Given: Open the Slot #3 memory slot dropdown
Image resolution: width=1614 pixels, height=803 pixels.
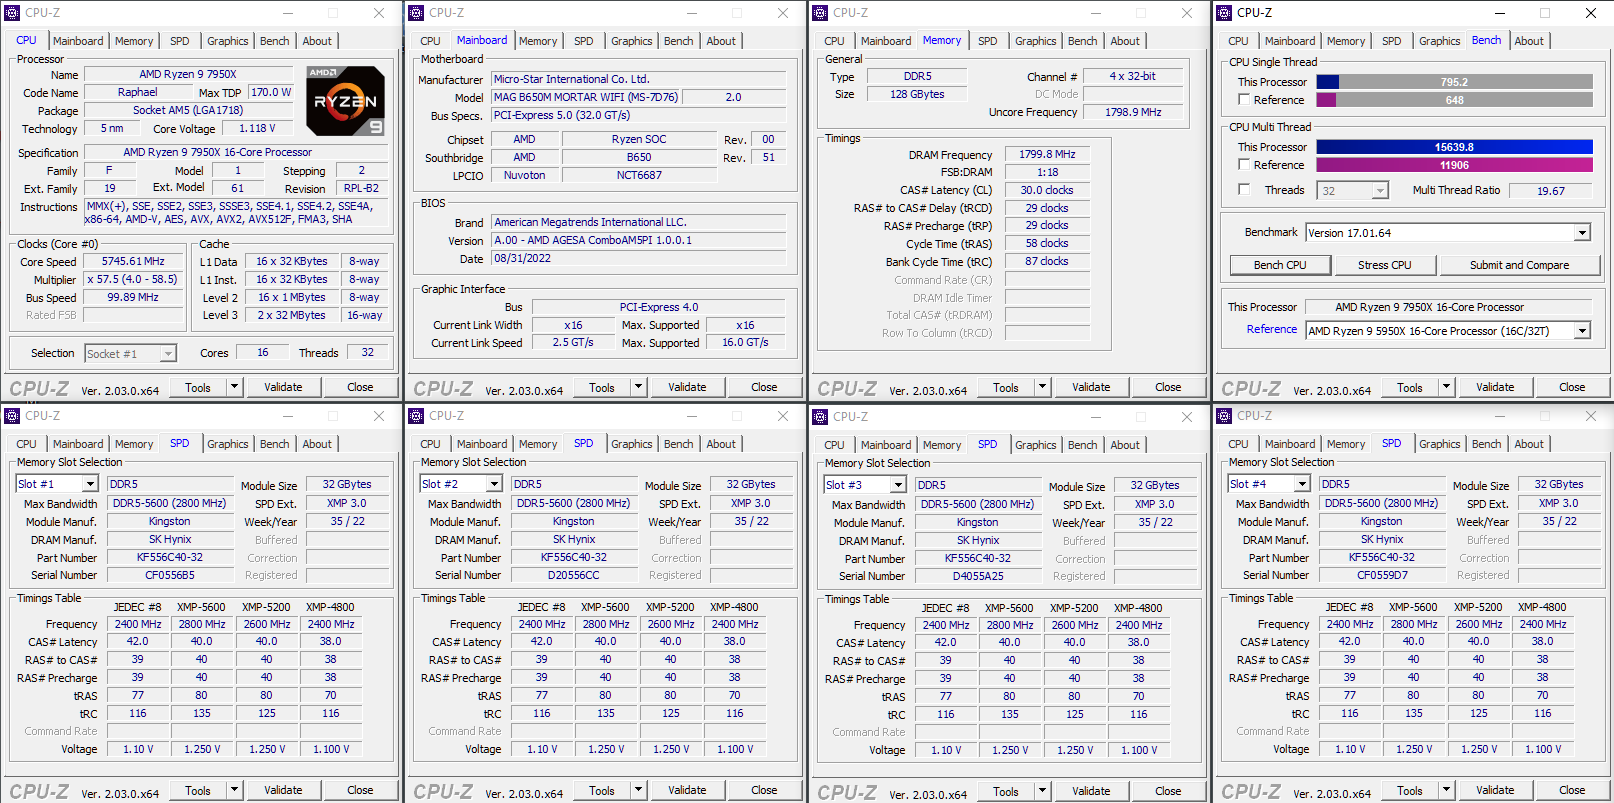Looking at the screenshot, I should 898,485.
